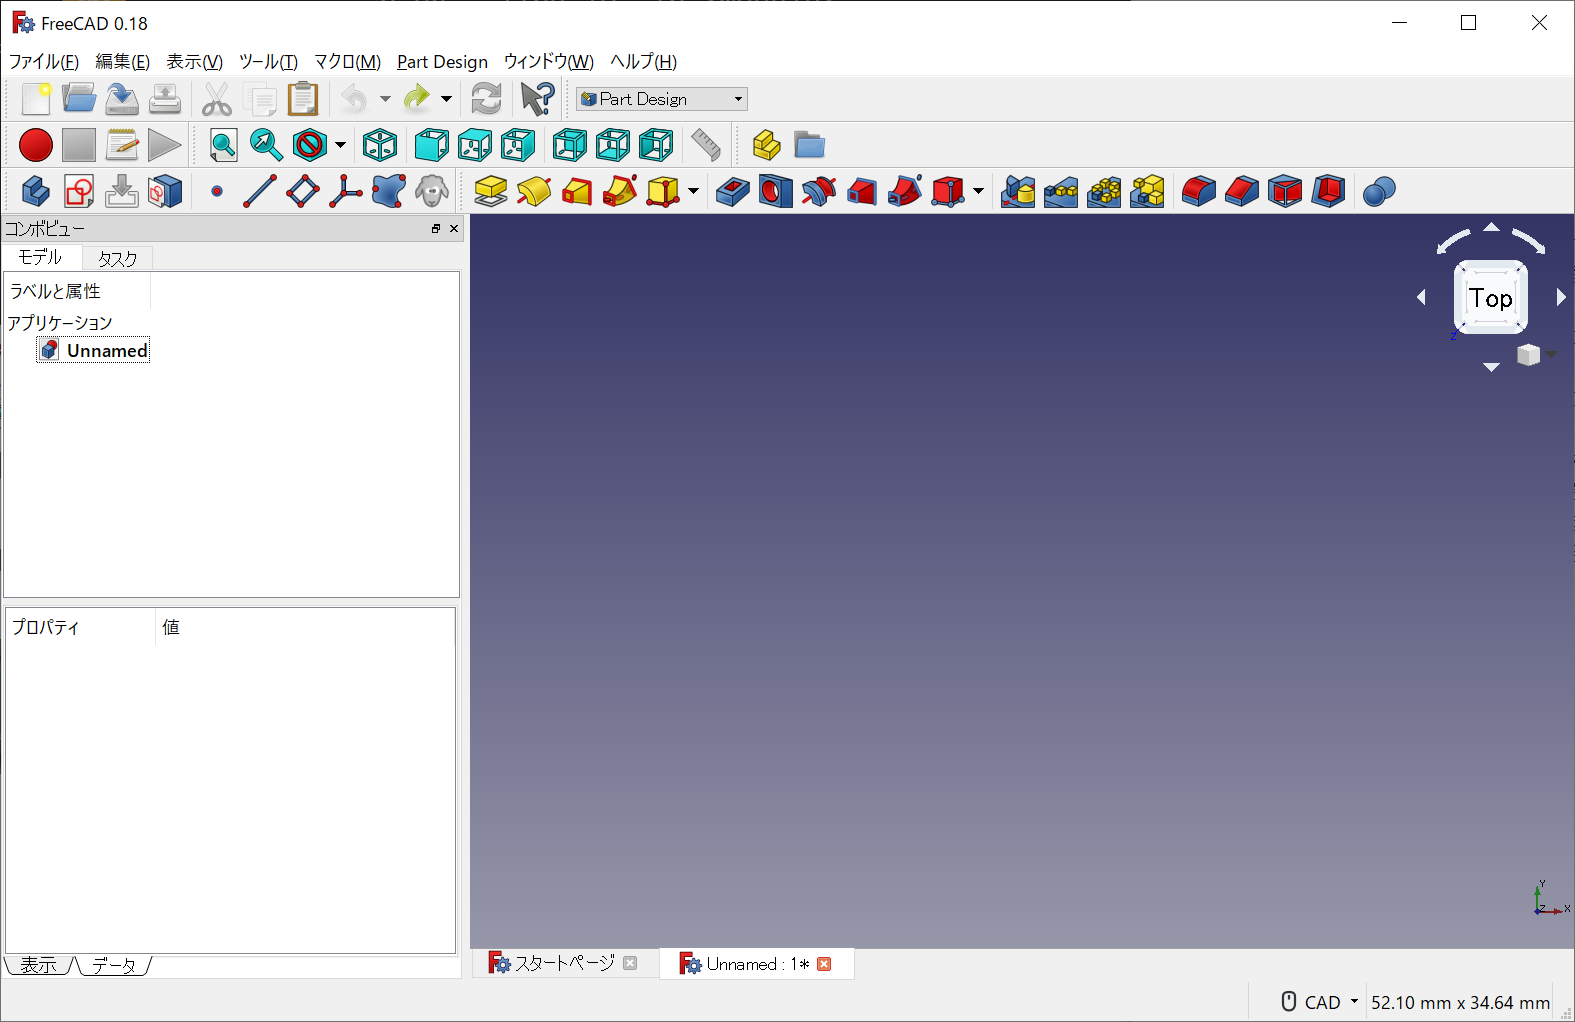Create a Part with yellow blocks icon
This screenshot has width=1575, height=1022.
click(767, 145)
